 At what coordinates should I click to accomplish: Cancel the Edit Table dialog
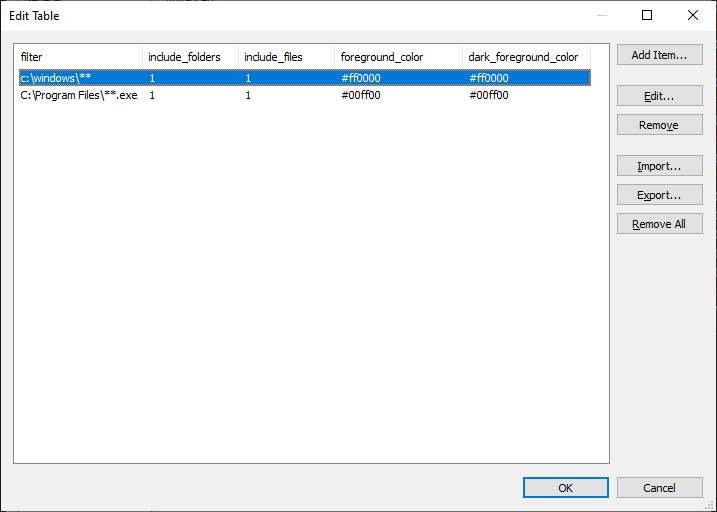(x=659, y=488)
